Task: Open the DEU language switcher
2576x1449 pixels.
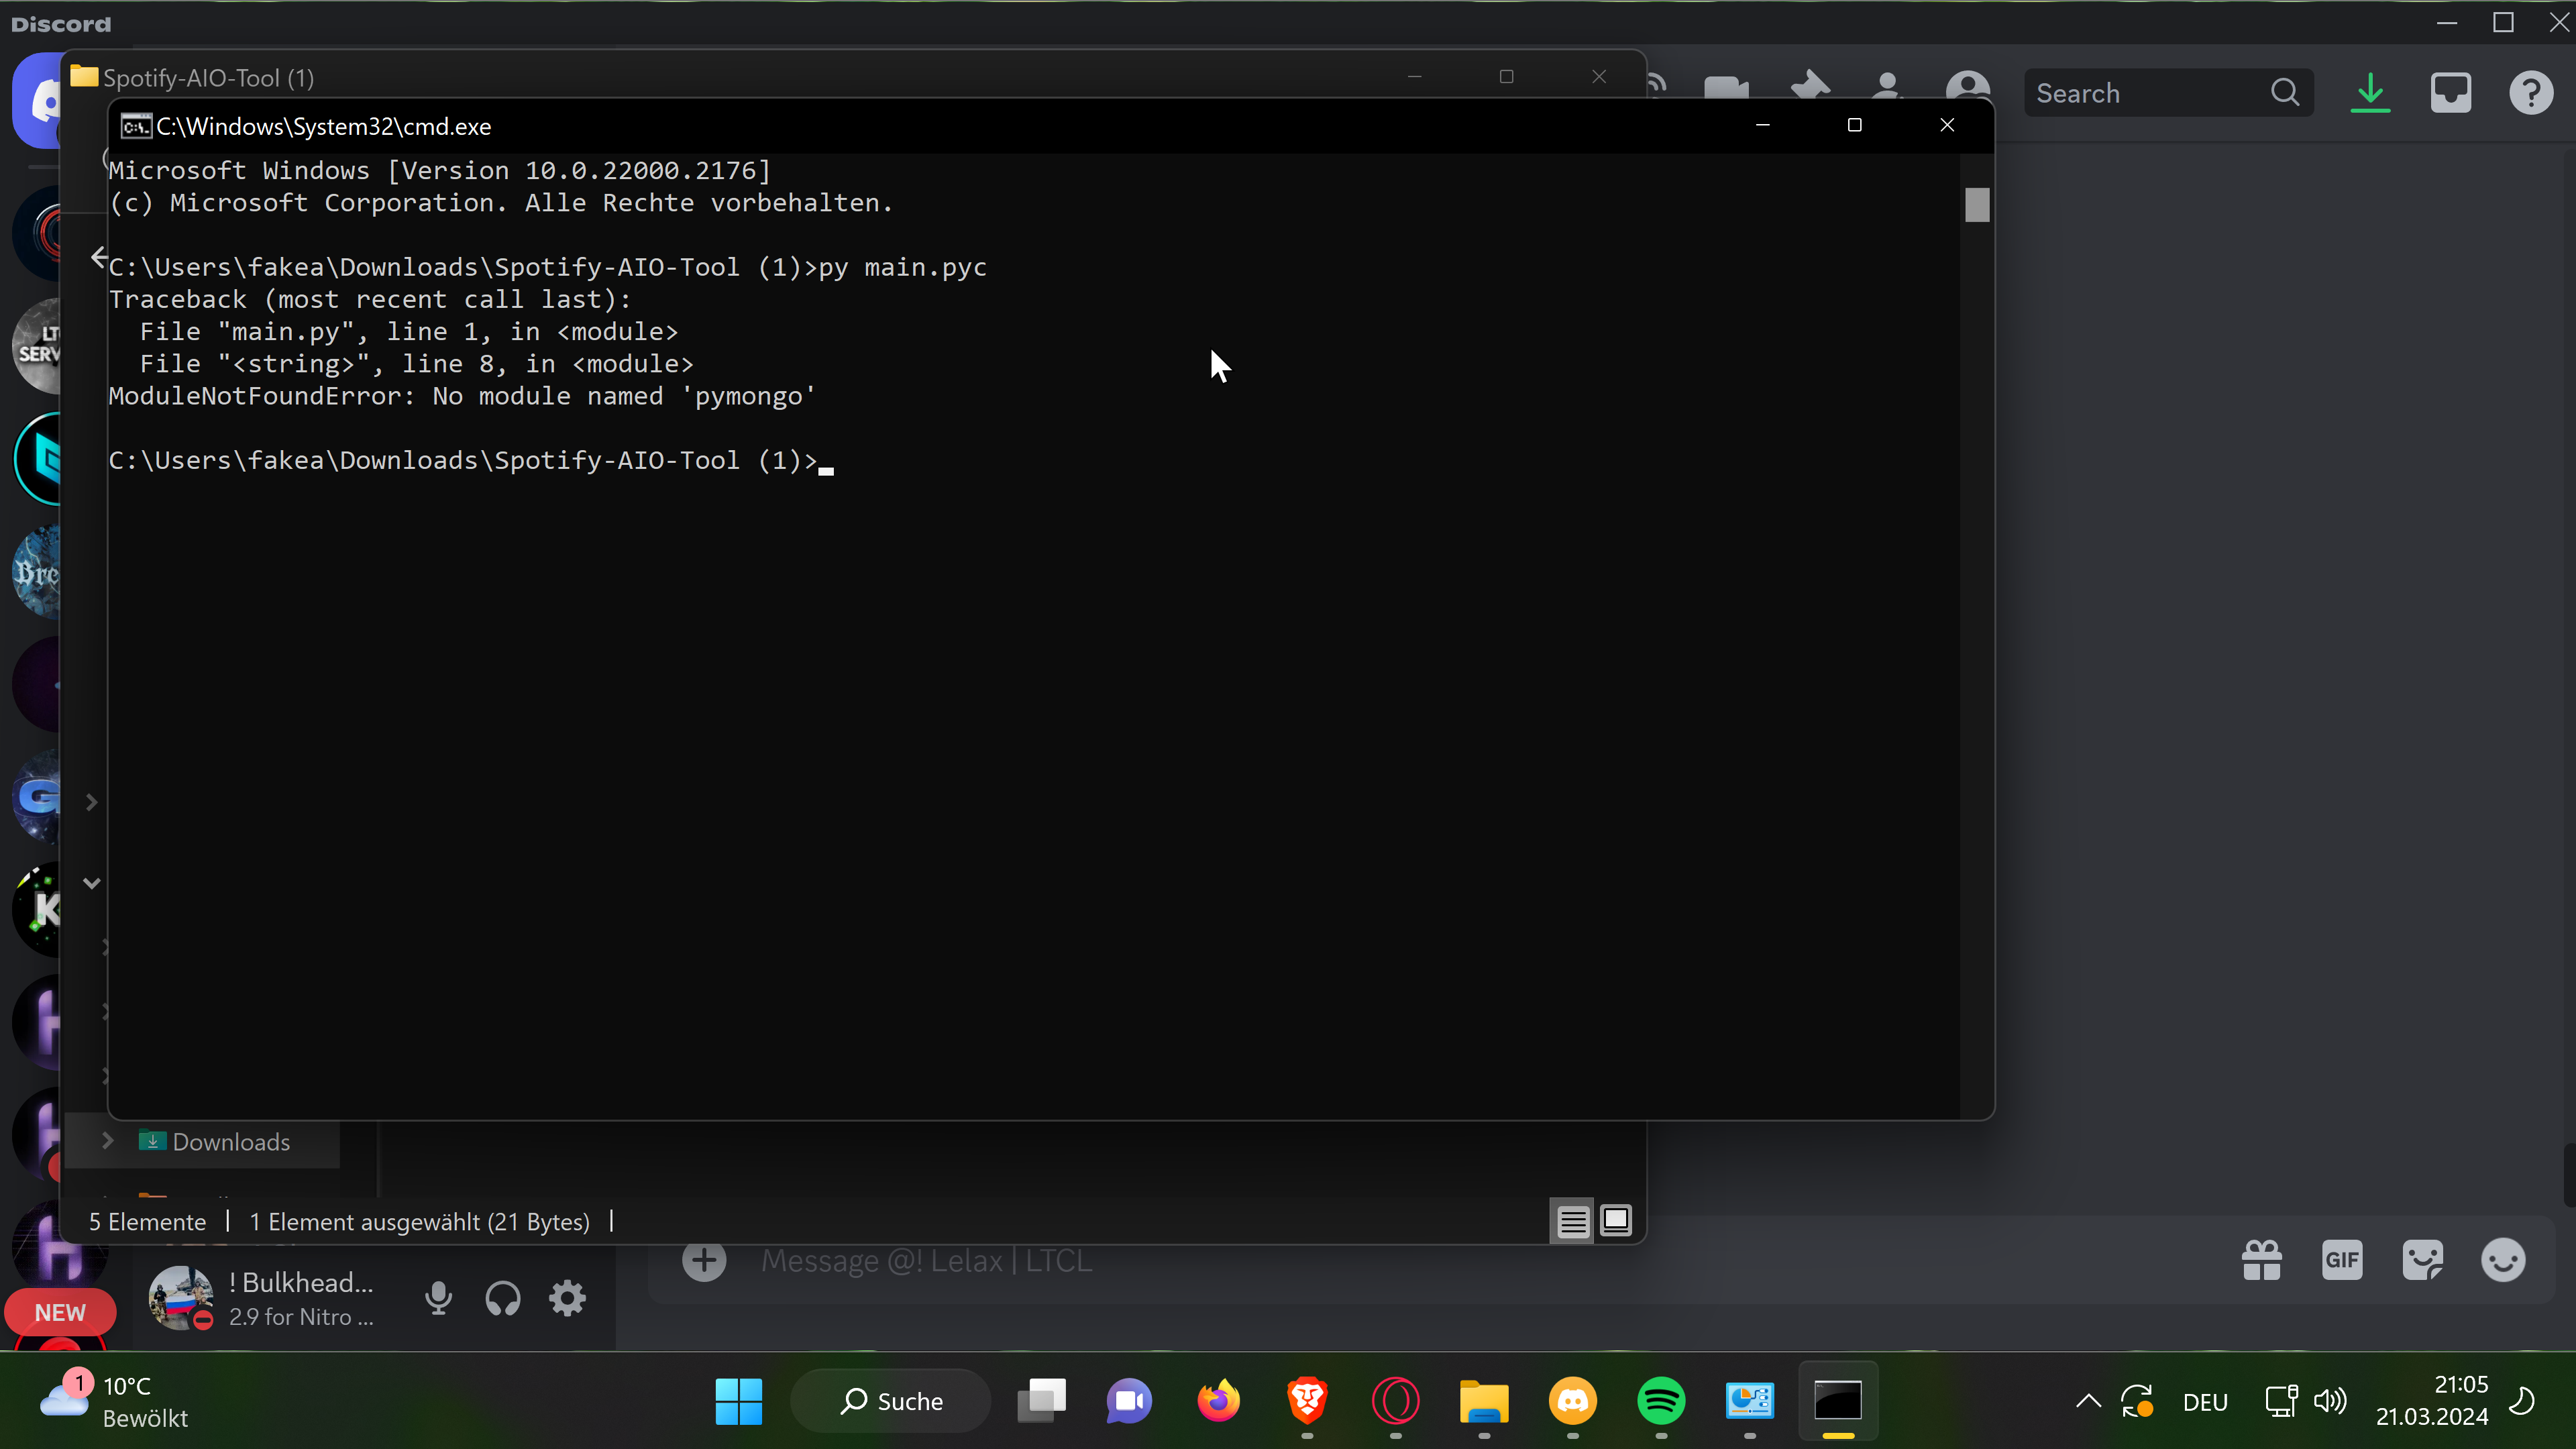Action: pyautogui.click(x=2205, y=1402)
